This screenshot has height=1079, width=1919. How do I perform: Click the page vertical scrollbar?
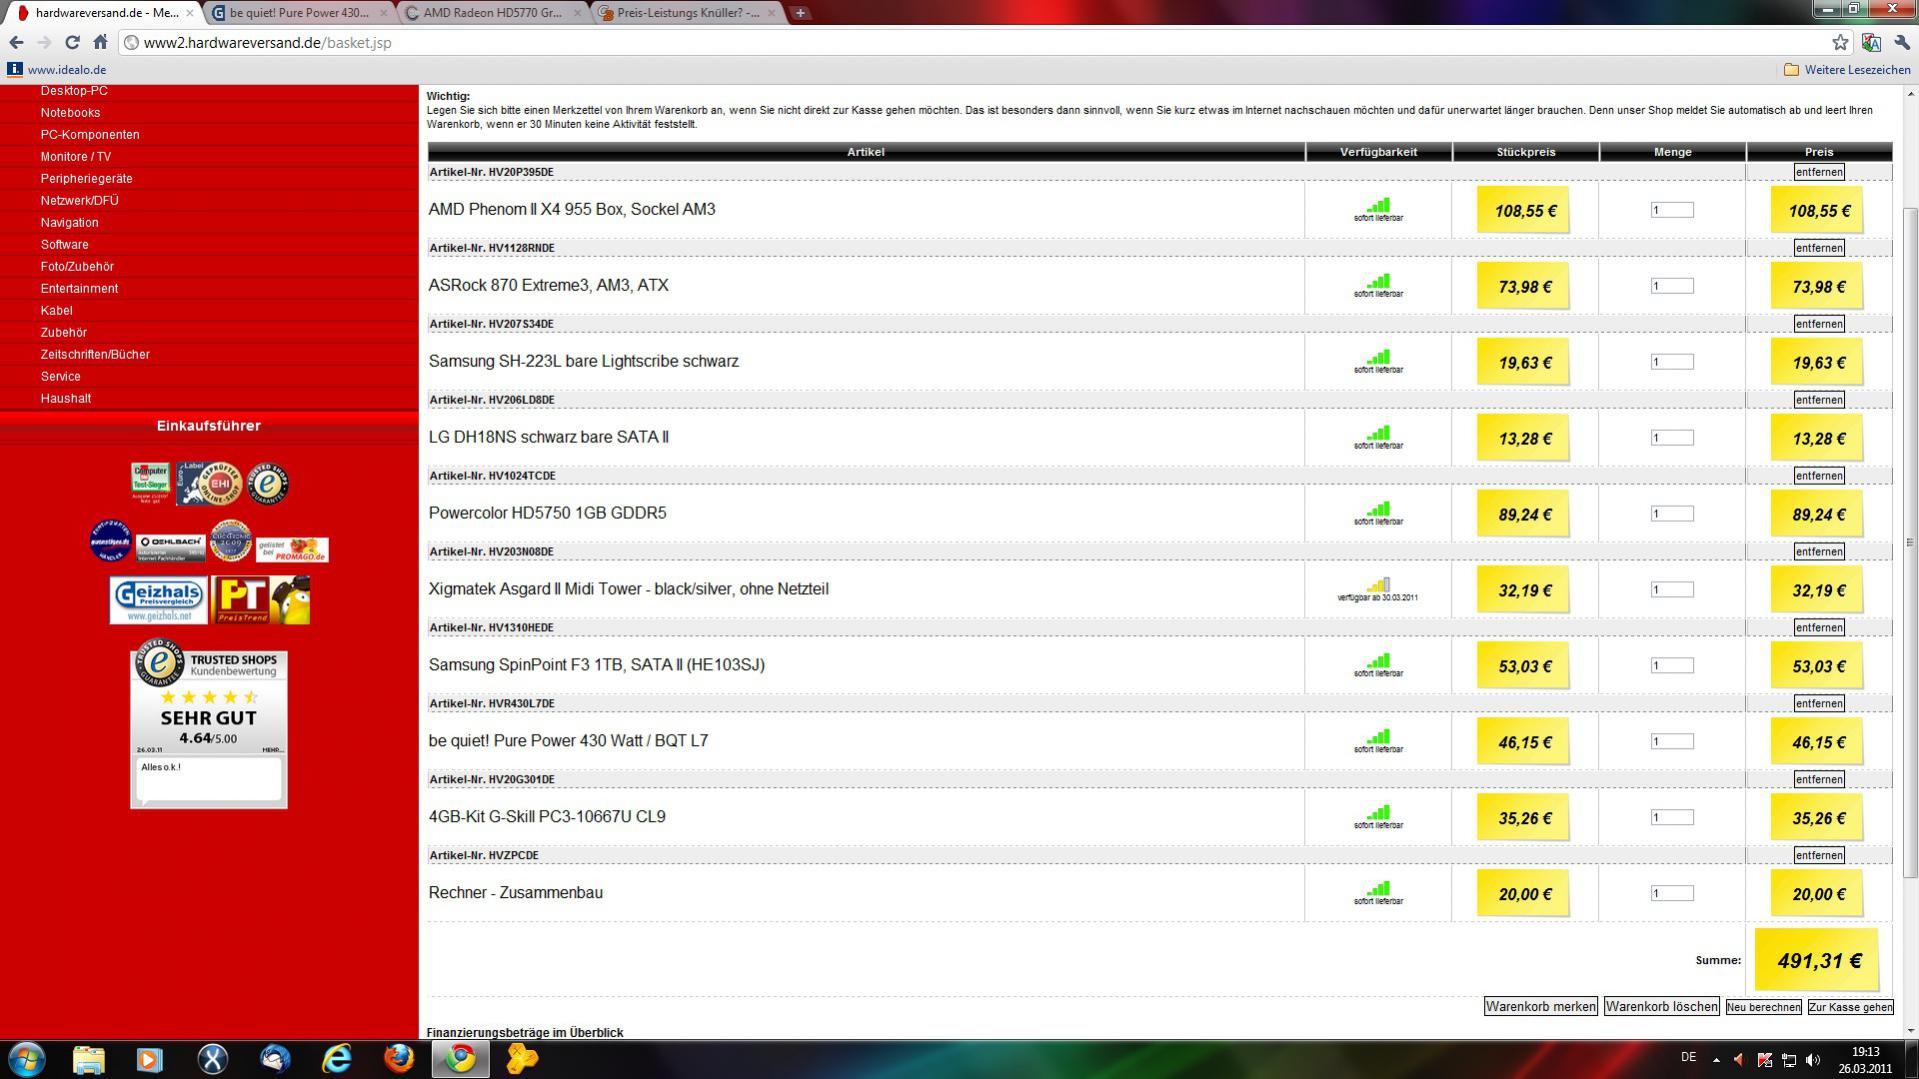[x=1910, y=542]
